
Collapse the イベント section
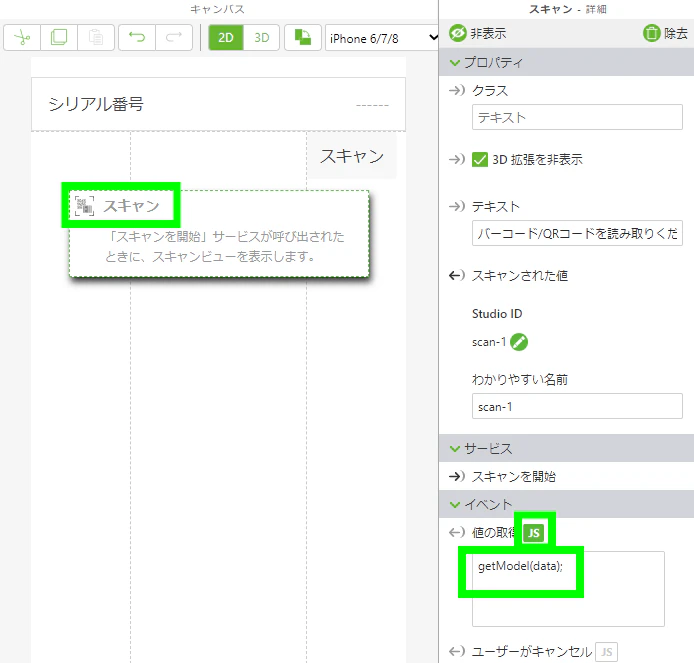tap(455, 505)
